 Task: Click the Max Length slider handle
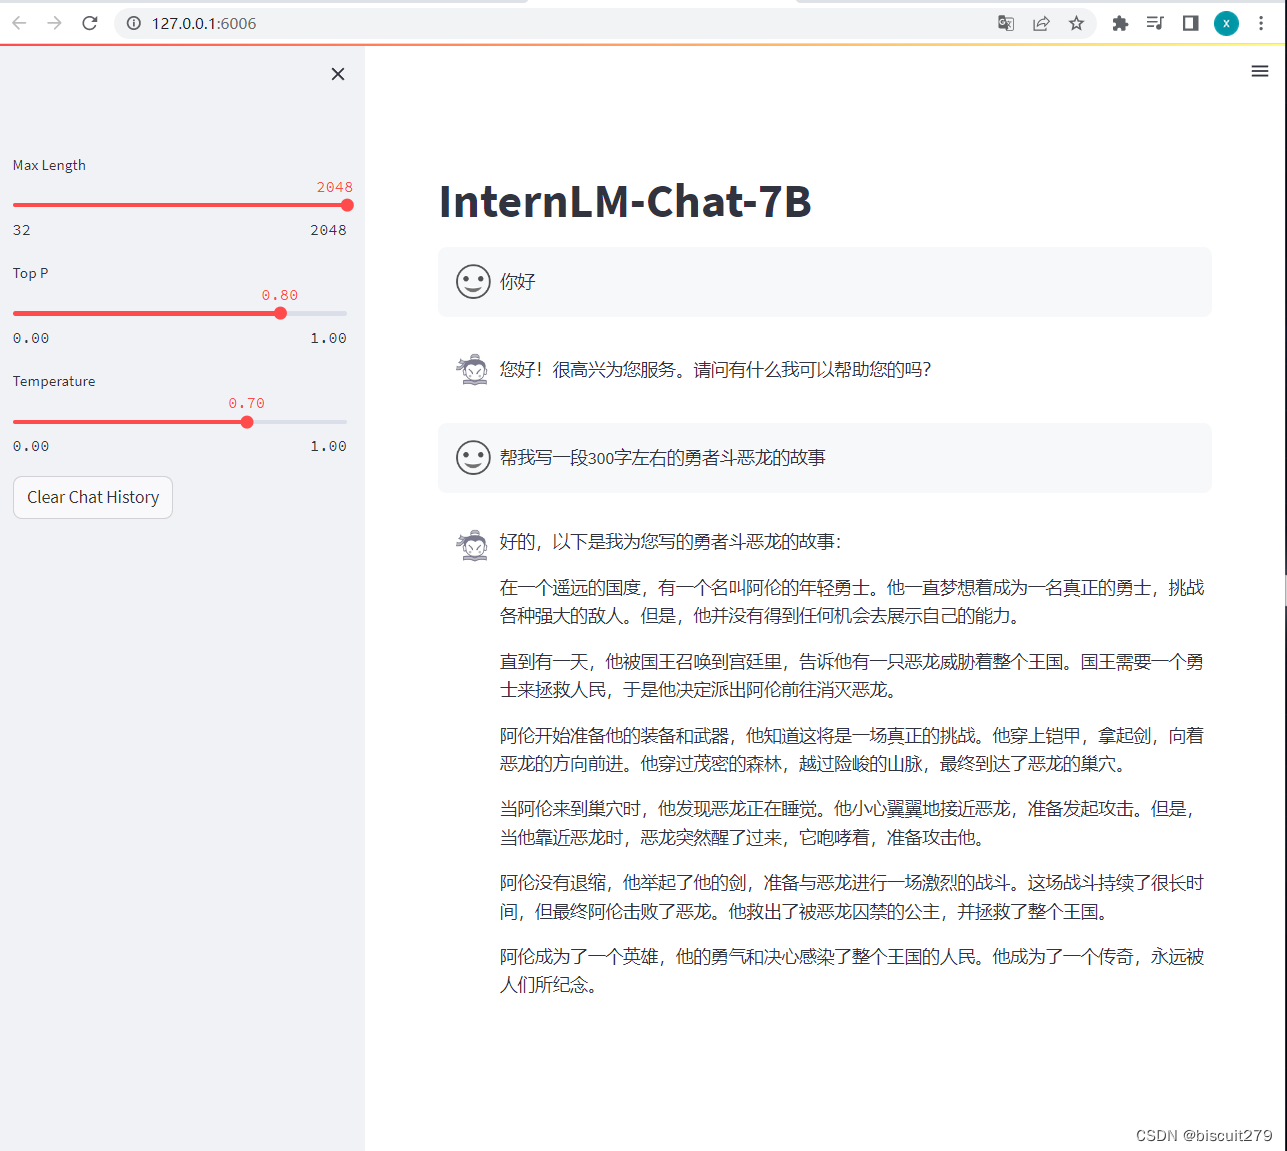pos(347,205)
